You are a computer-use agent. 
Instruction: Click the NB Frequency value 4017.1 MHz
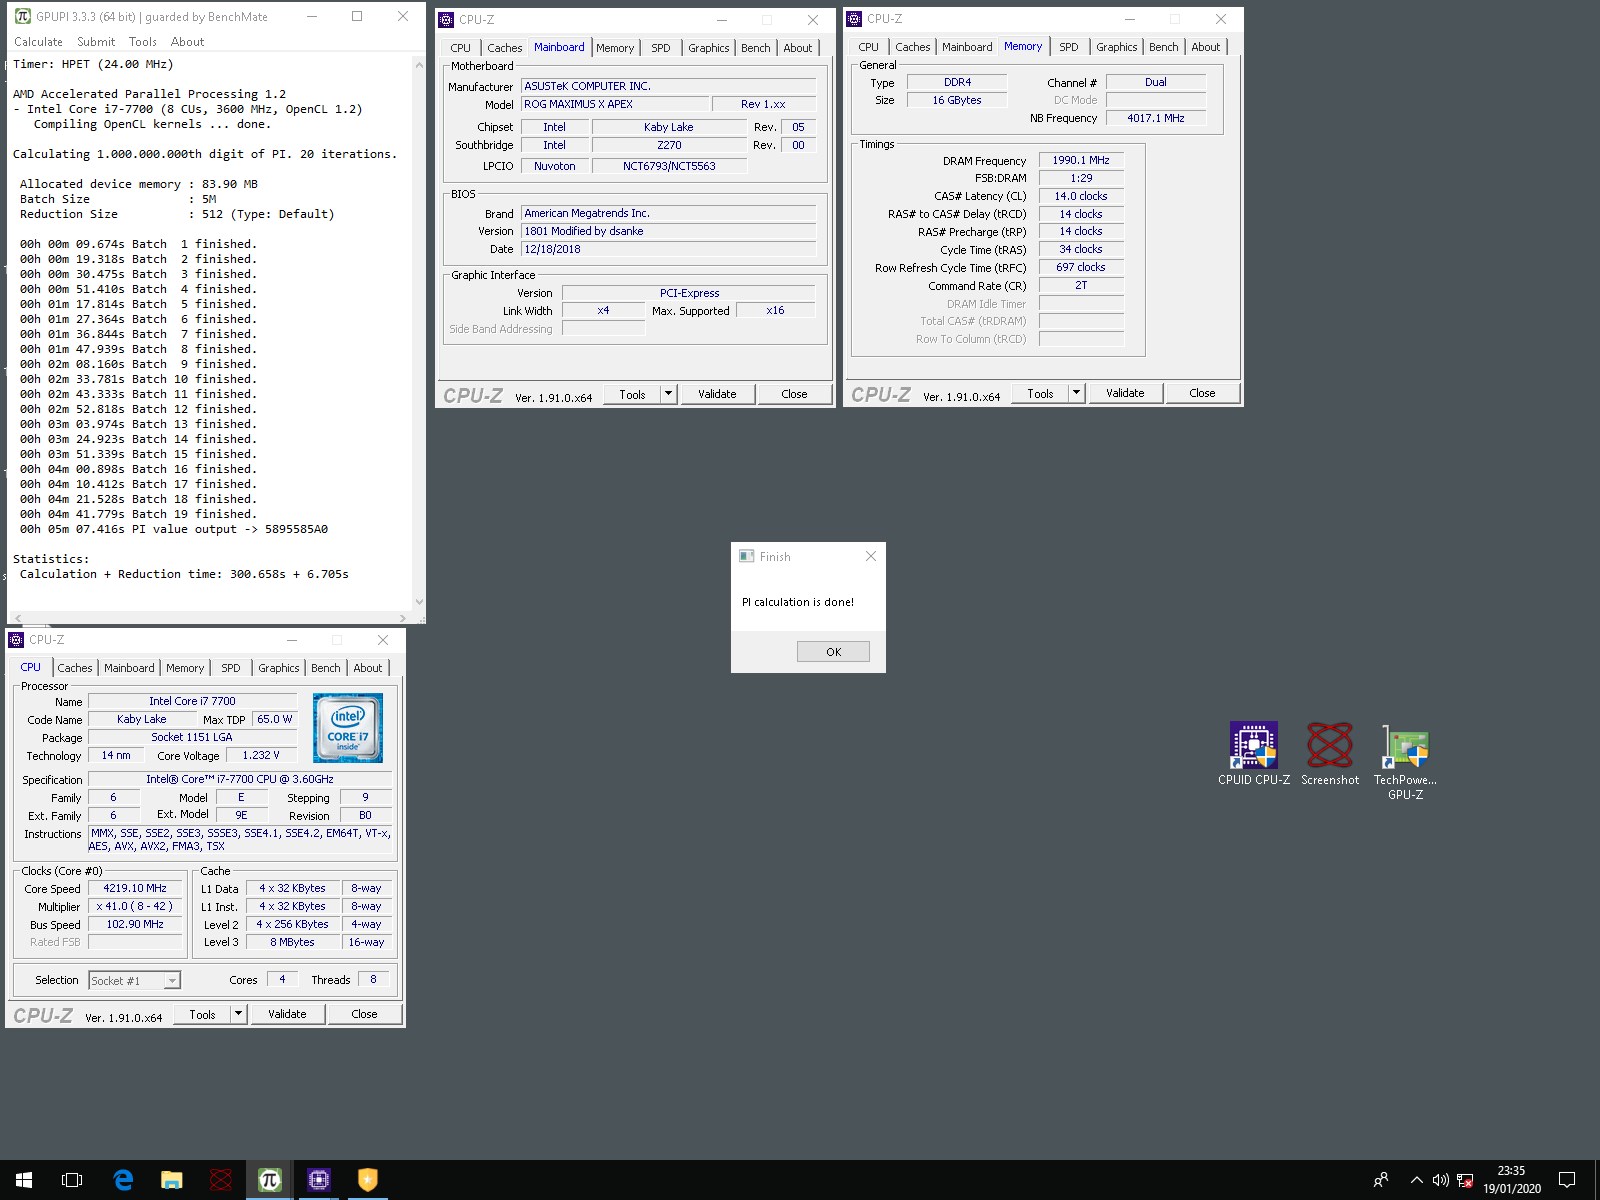[1155, 118]
